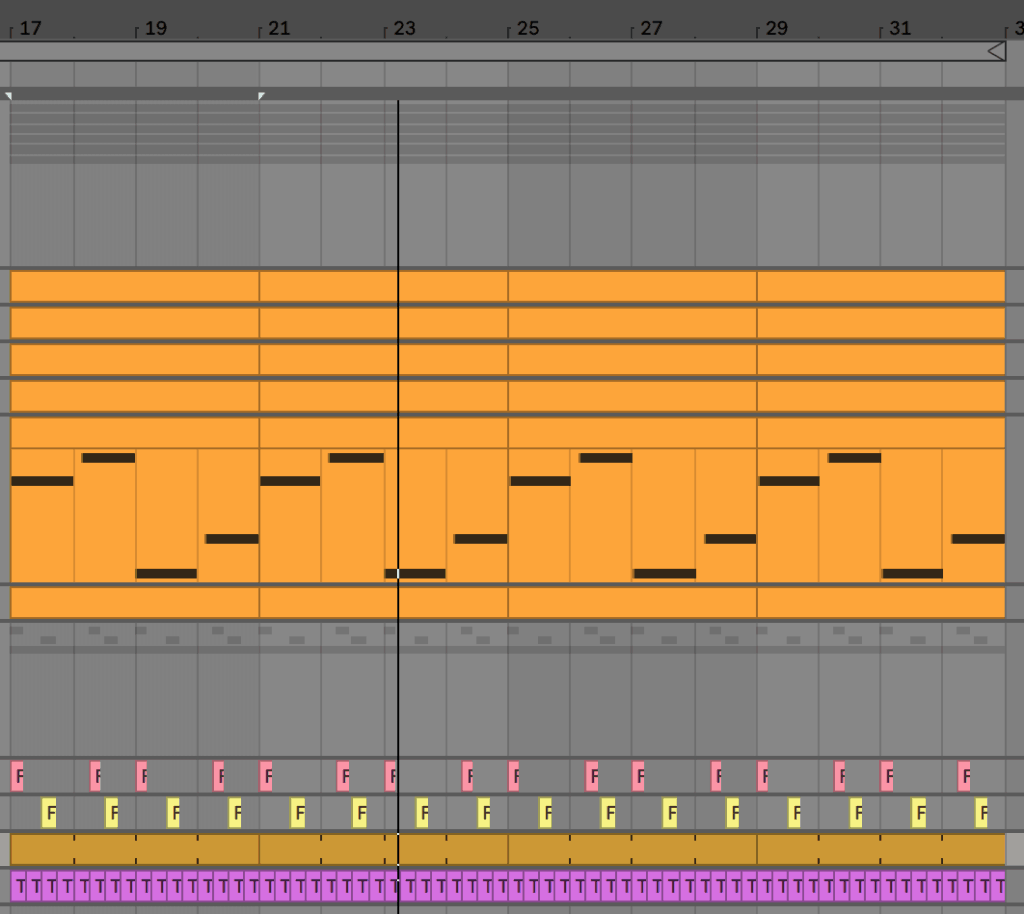Select topmost orange track clip starting at bar 25
1024x914 pixels.
tap(632, 287)
